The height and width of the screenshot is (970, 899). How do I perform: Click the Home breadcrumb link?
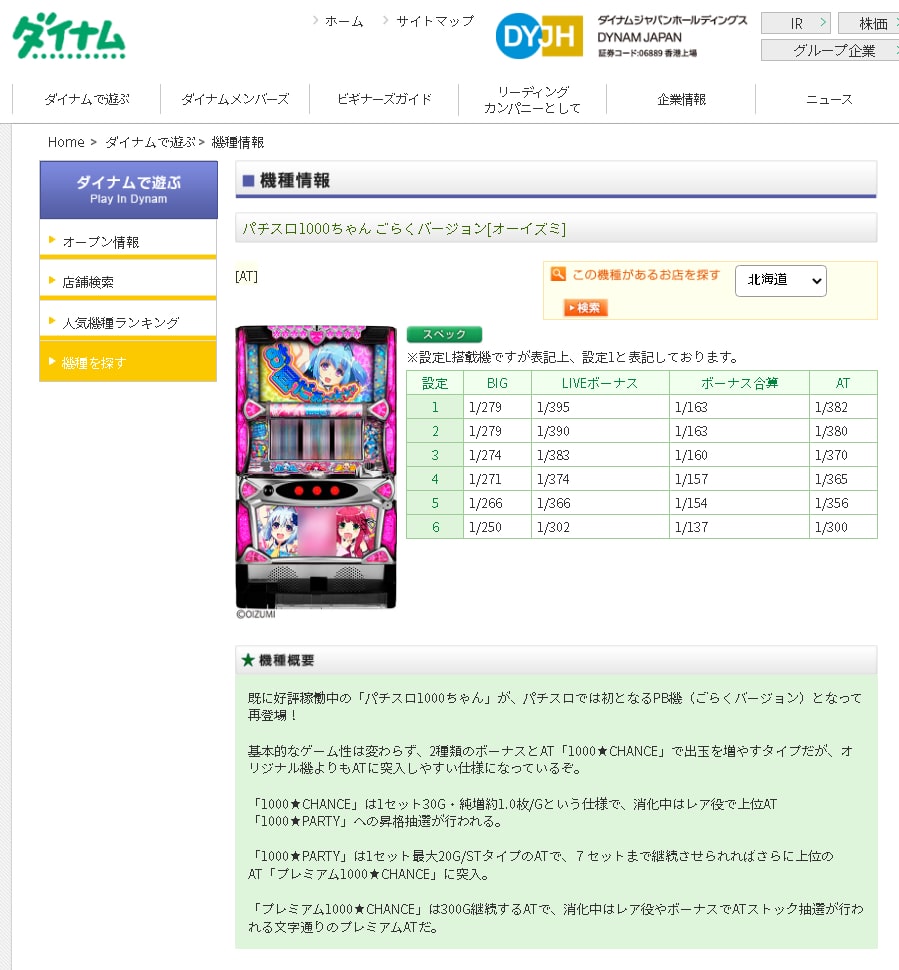point(66,142)
